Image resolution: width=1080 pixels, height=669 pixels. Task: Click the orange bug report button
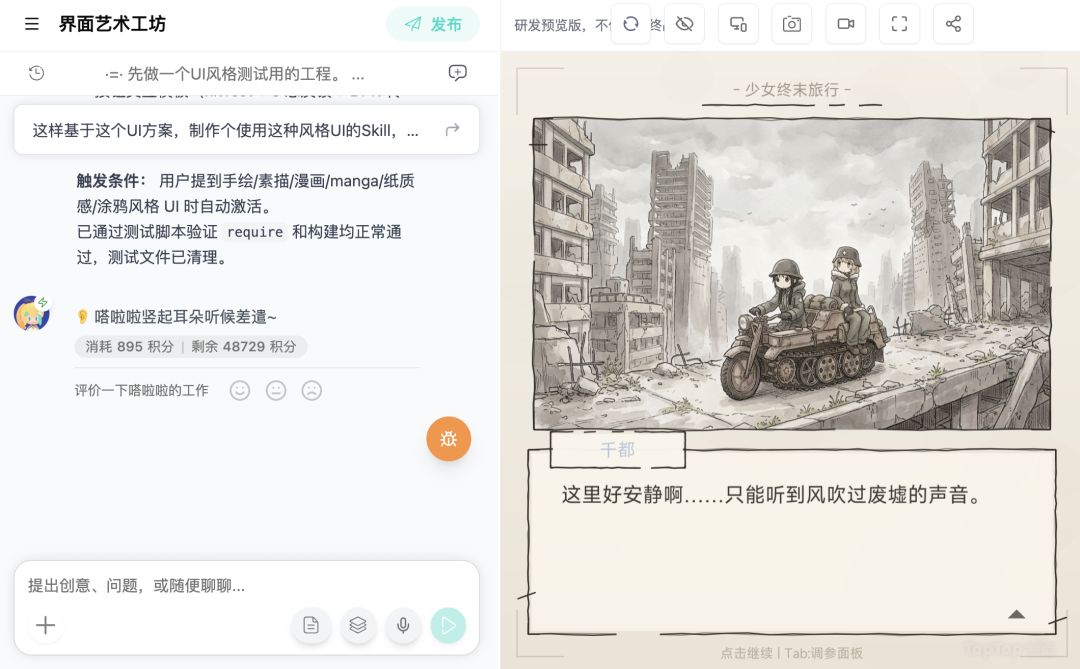tap(448, 439)
